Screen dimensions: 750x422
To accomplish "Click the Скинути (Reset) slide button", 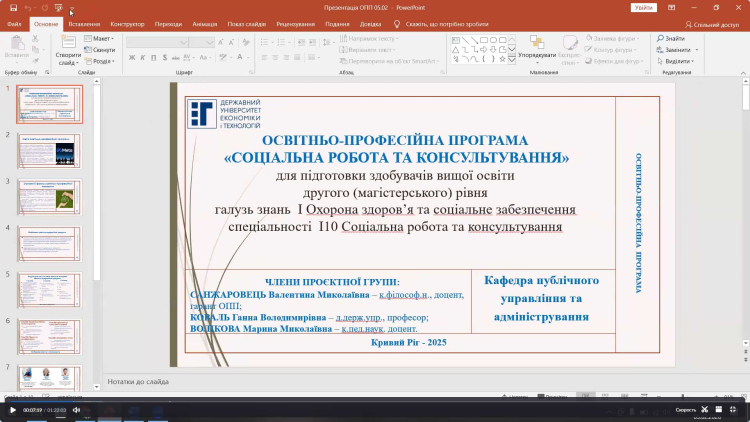I will click(101, 49).
